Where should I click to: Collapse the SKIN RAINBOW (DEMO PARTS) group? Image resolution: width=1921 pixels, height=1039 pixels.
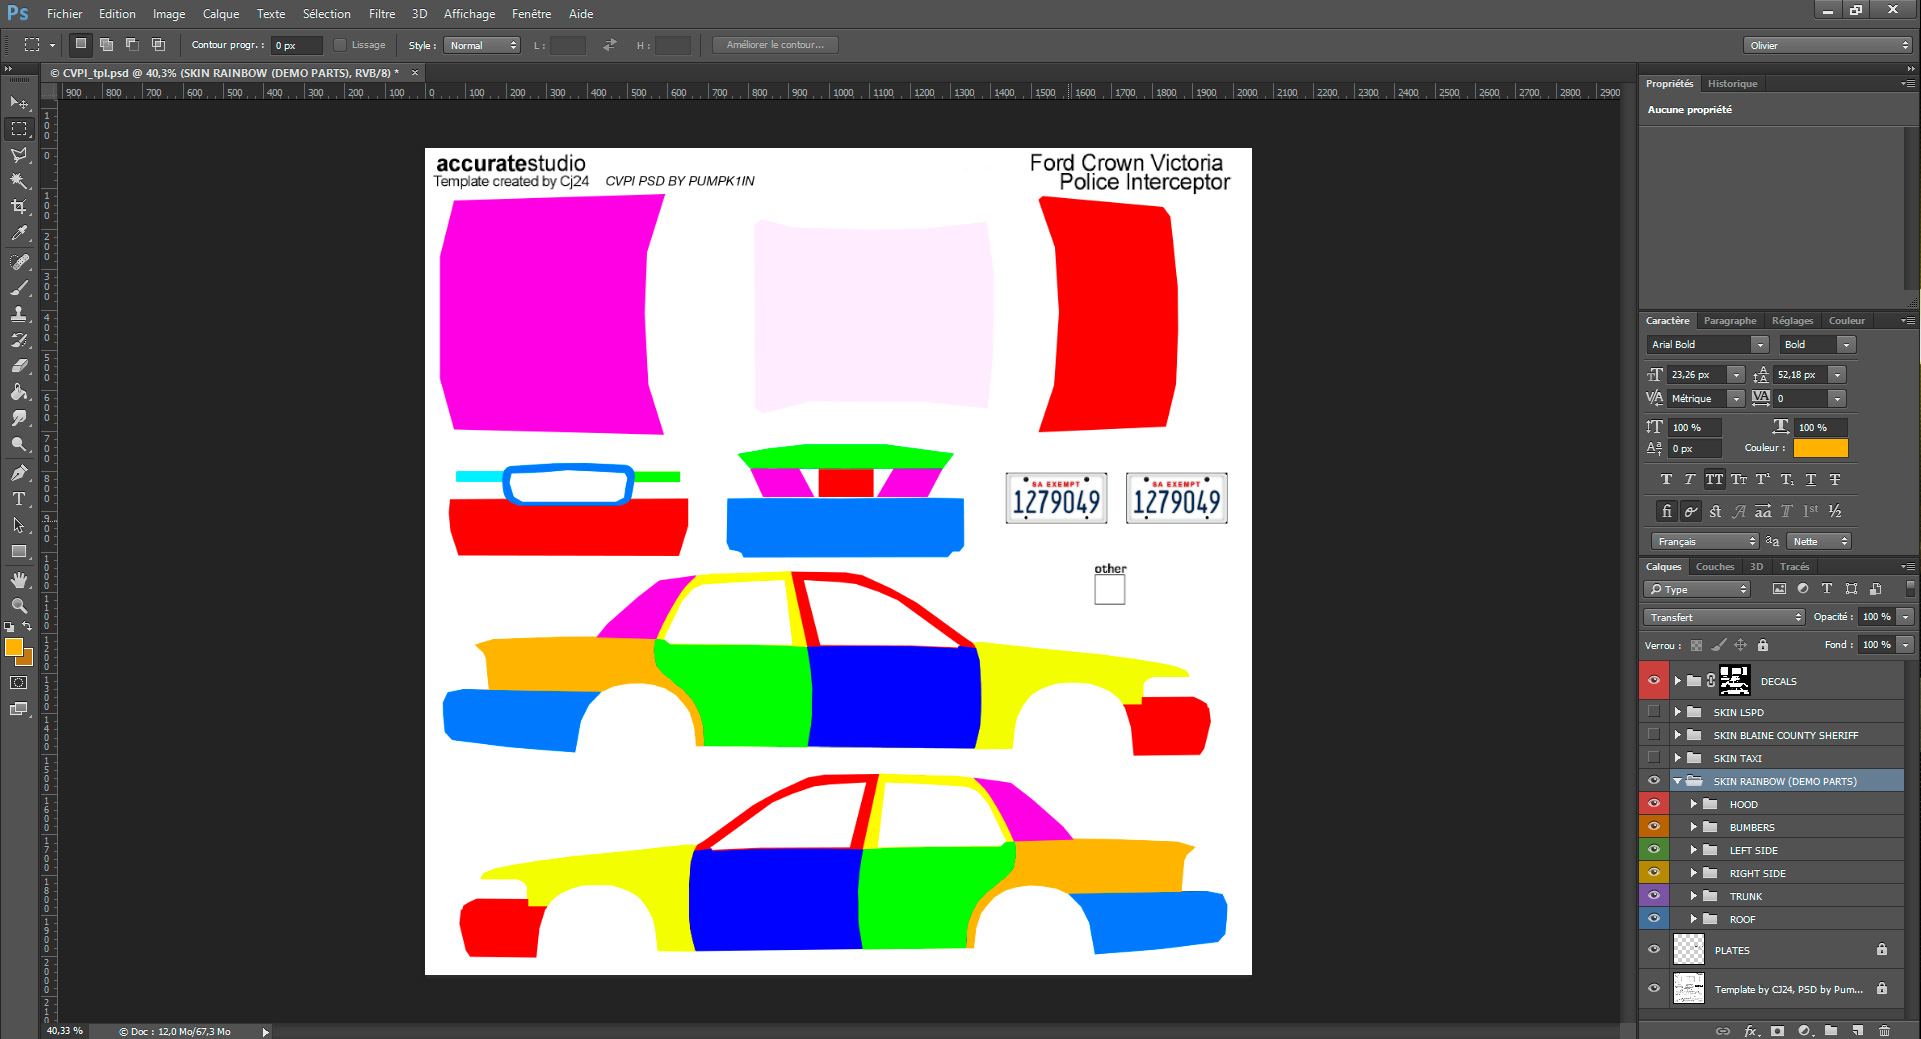[1677, 781]
